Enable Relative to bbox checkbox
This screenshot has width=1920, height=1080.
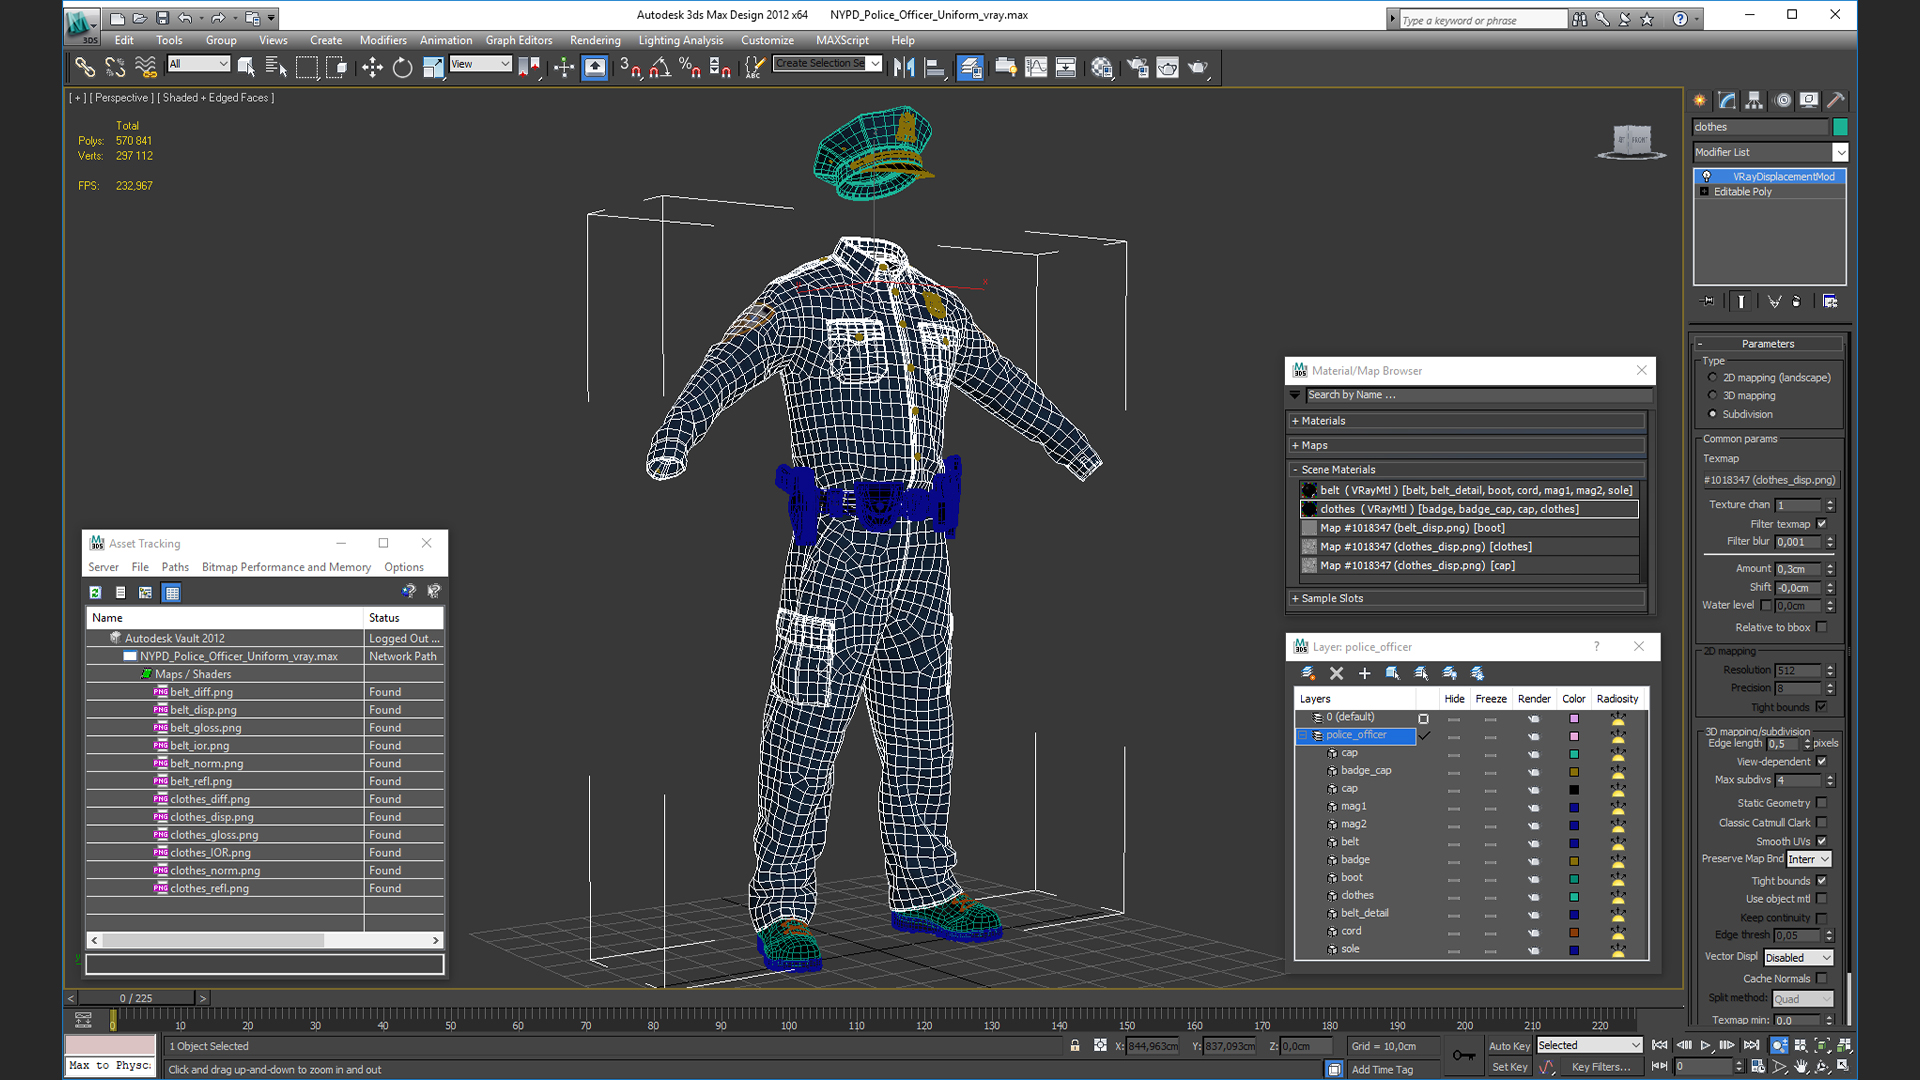pos(1821,627)
